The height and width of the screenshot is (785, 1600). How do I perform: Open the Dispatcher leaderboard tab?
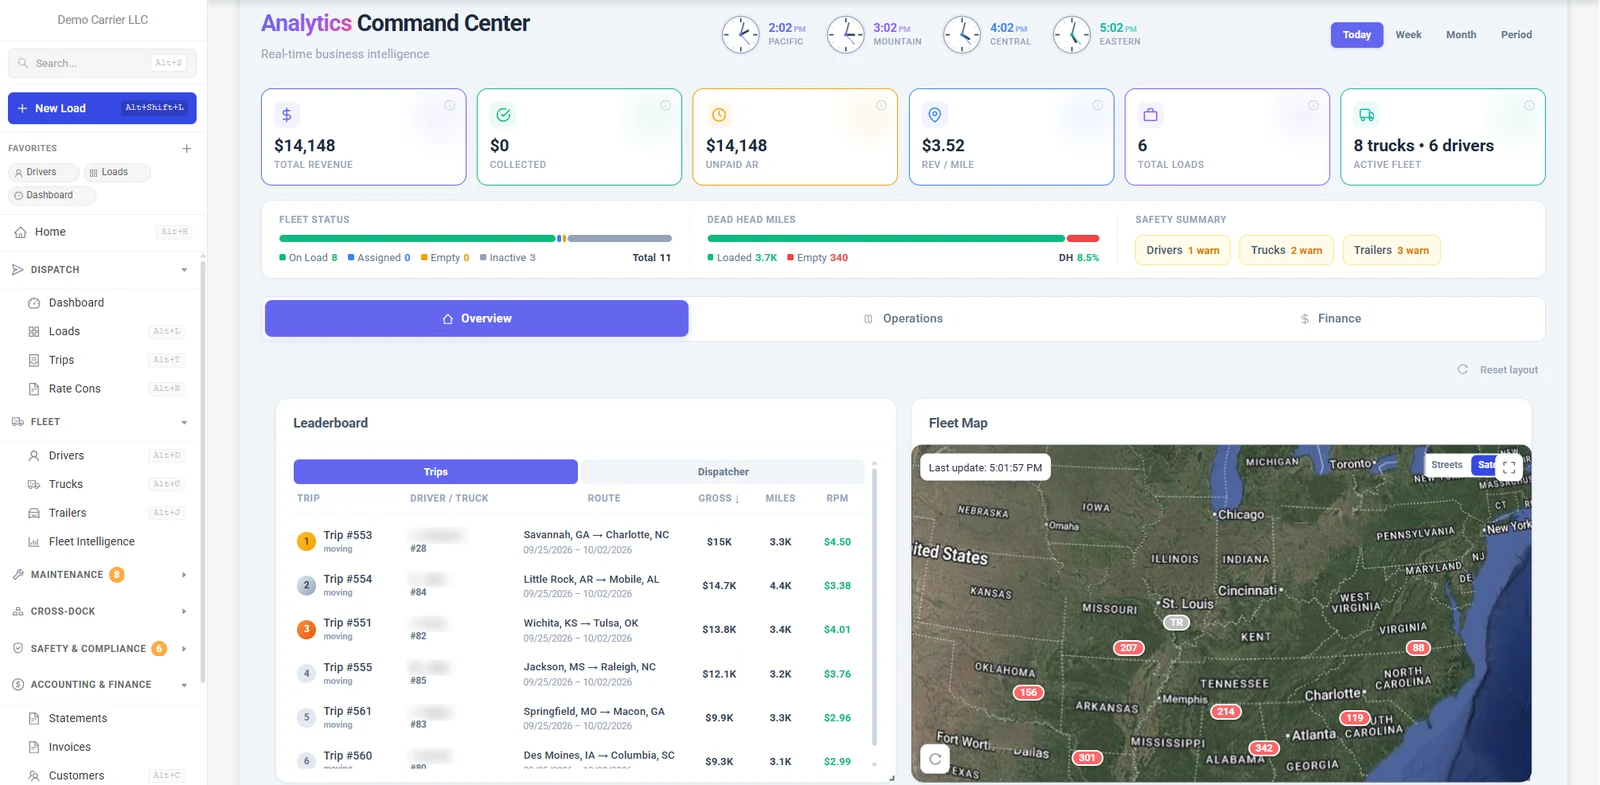pyautogui.click(x=723, y=472)
